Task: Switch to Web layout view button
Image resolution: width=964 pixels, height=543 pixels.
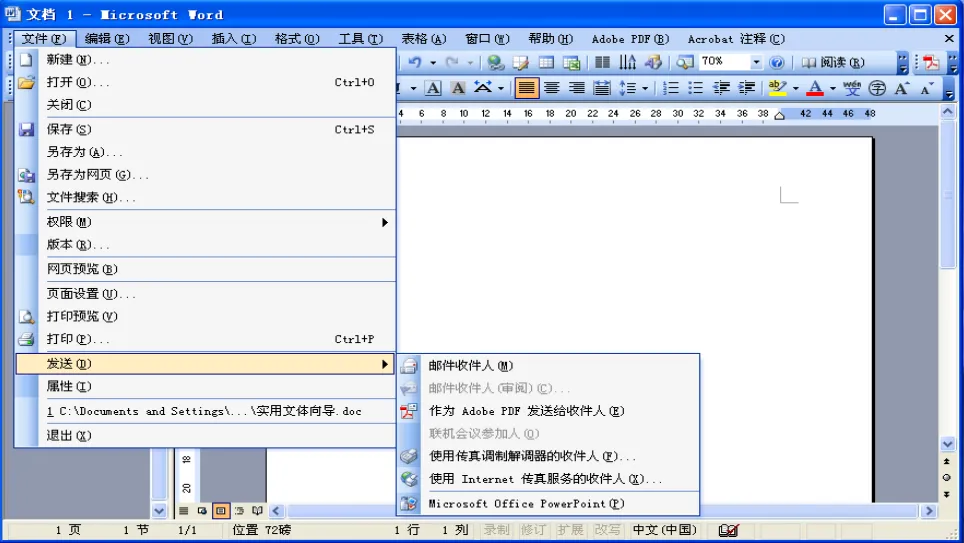Action: pos(202,510)
